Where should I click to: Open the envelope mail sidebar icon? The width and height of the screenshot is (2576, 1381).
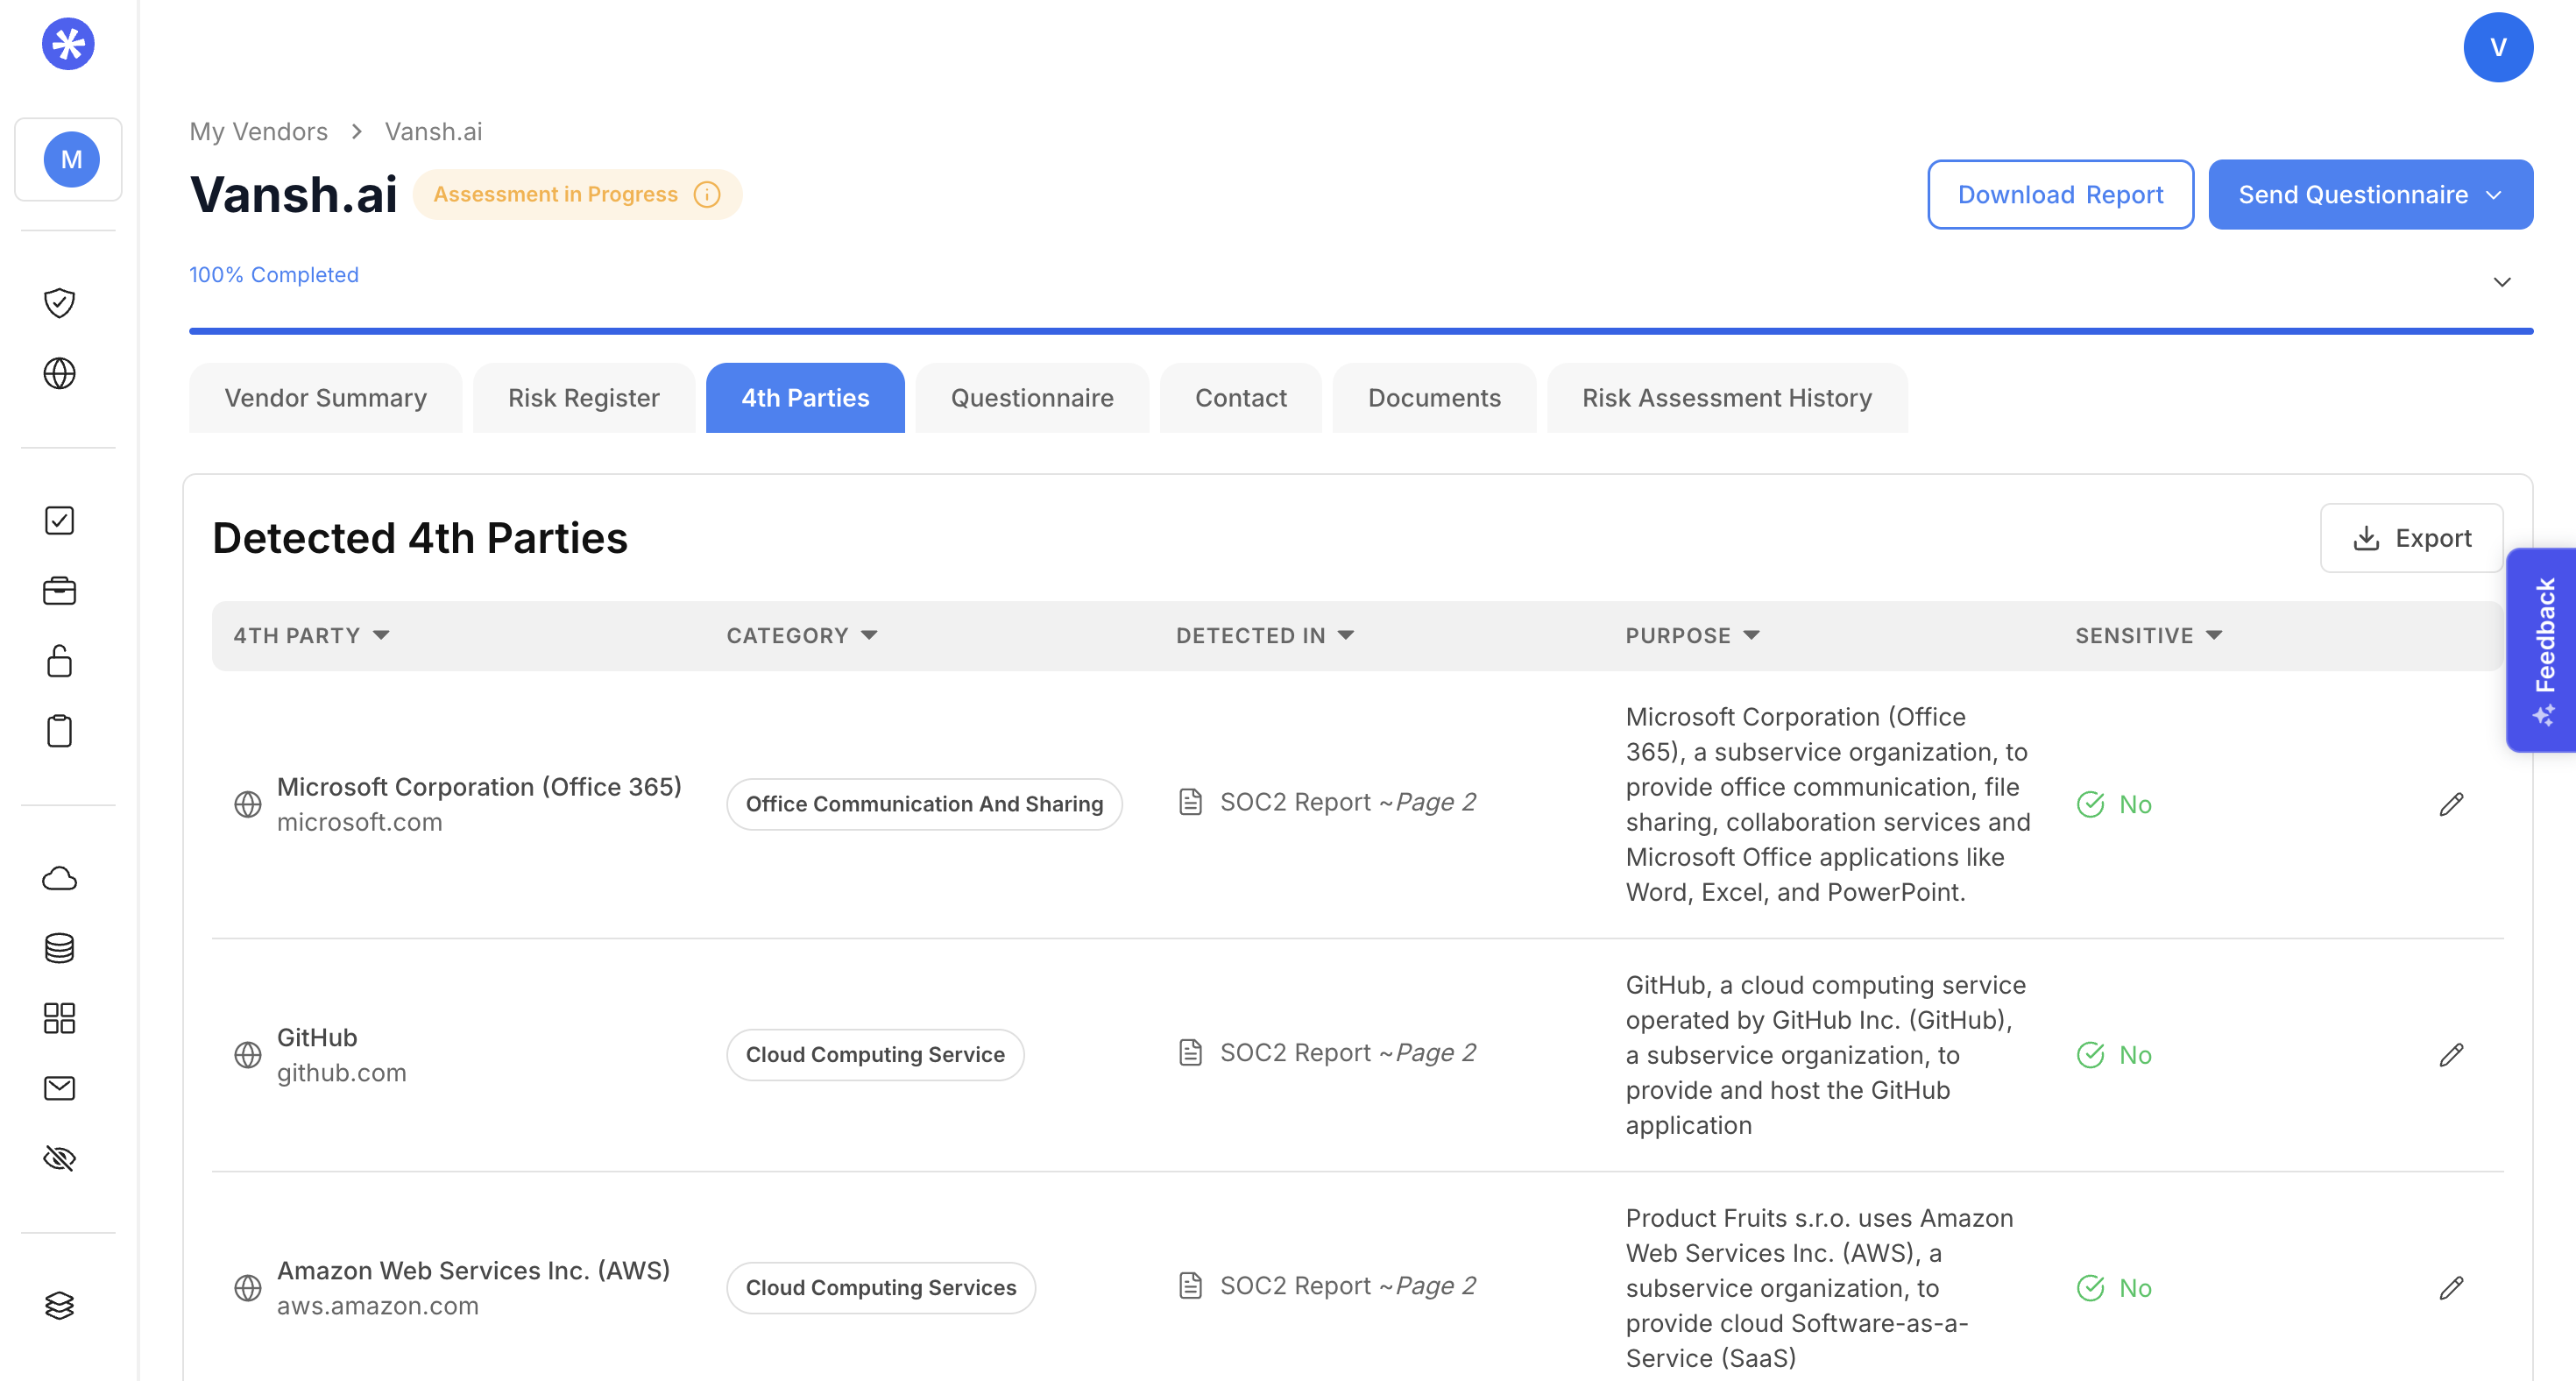59,1088
